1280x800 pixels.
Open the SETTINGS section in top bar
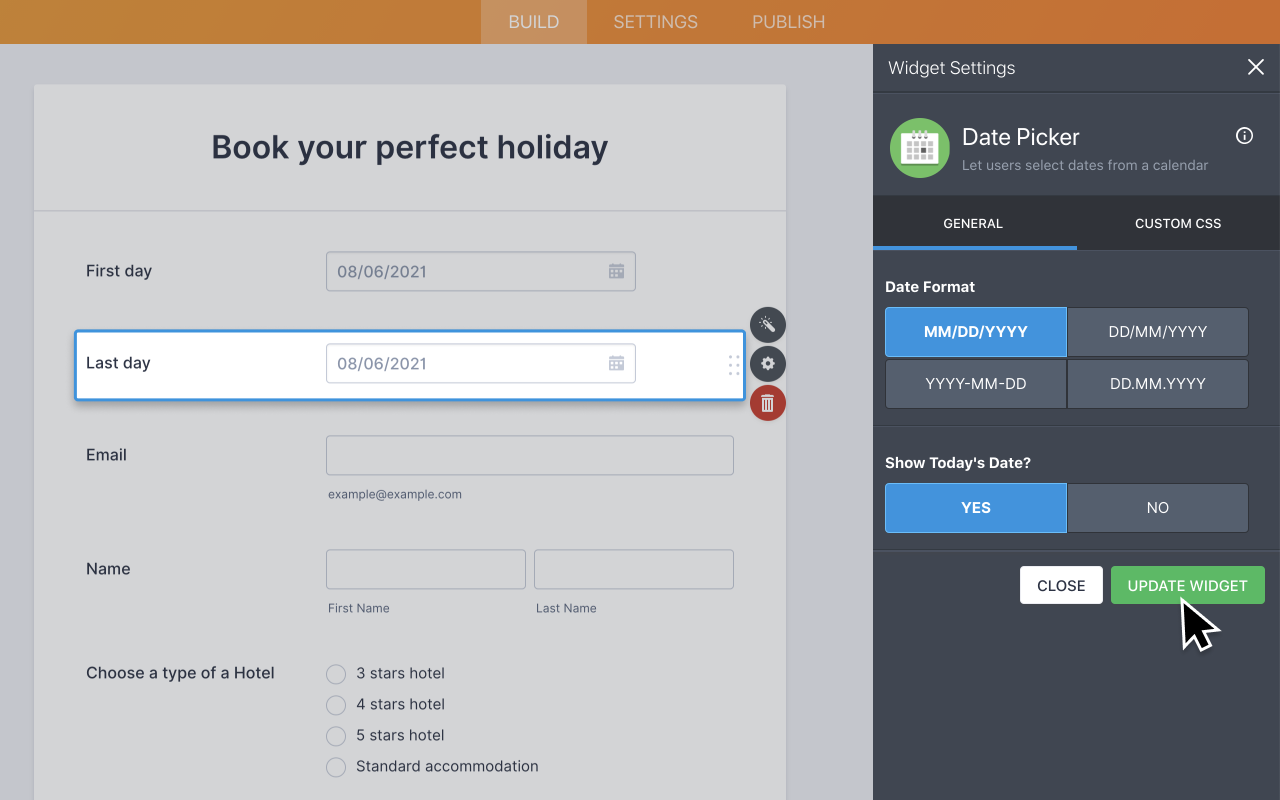(655, 21)
